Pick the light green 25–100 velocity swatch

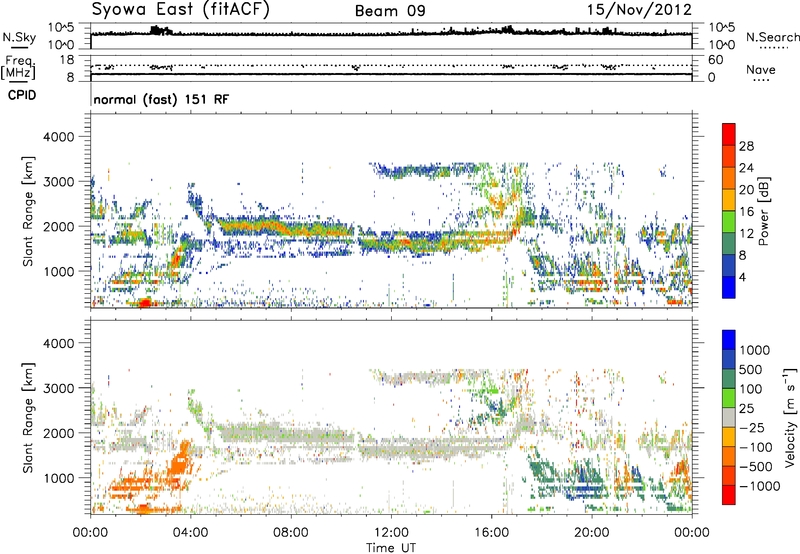[x=729, y=398]
